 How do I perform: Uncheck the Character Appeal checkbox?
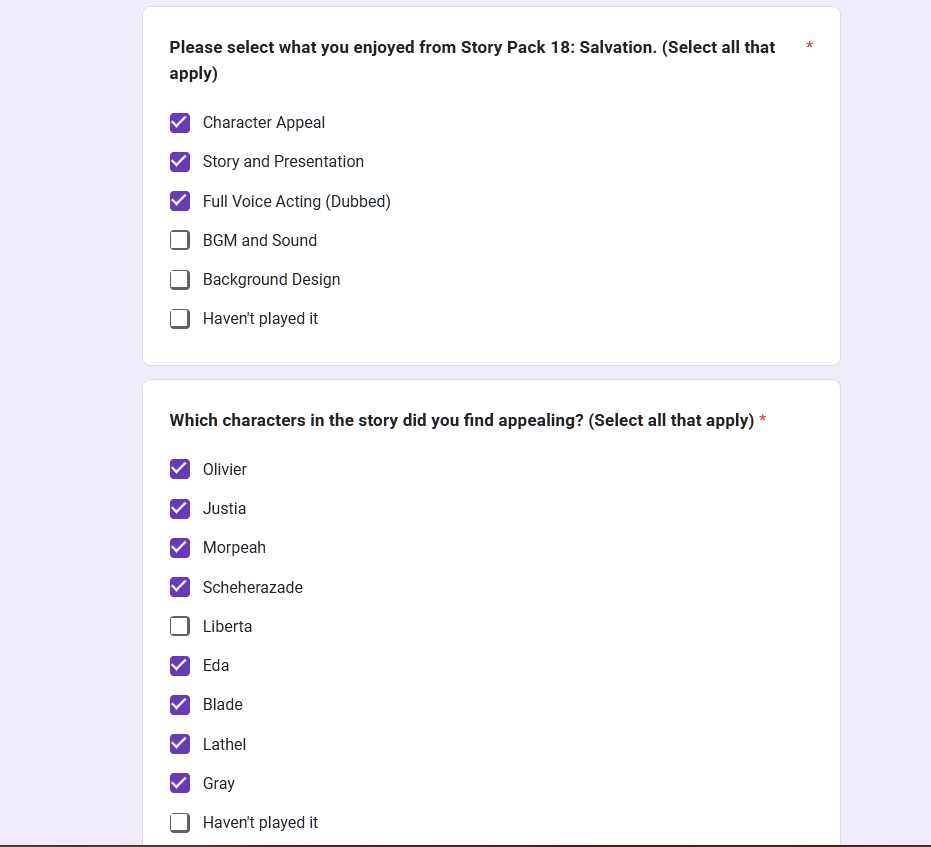pos(180,123)
